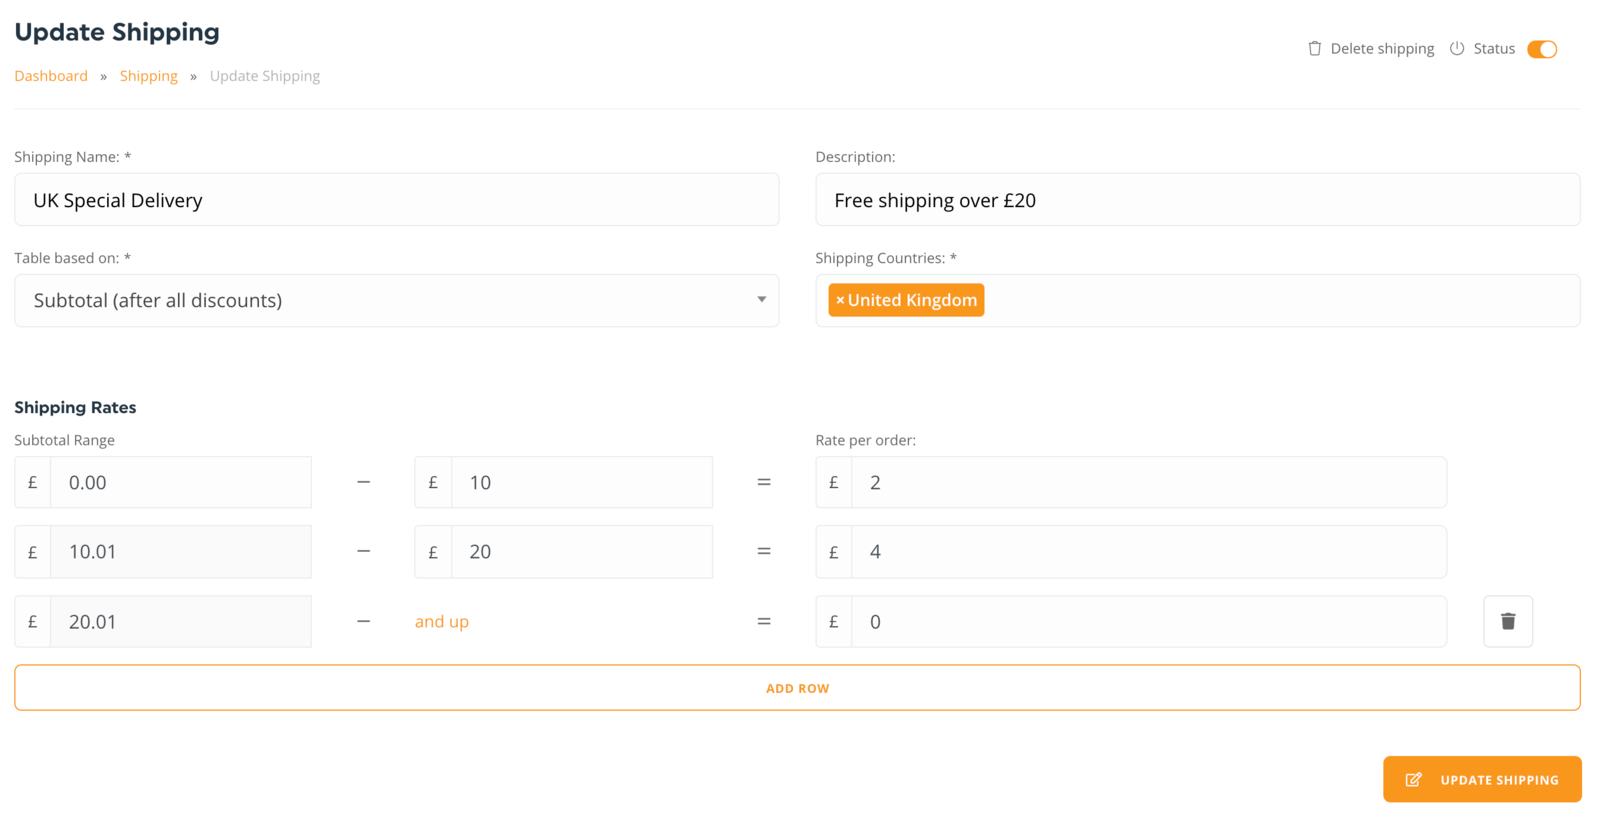
Task: Click the range start field showing 10.01
Action: tap(180, 552)
